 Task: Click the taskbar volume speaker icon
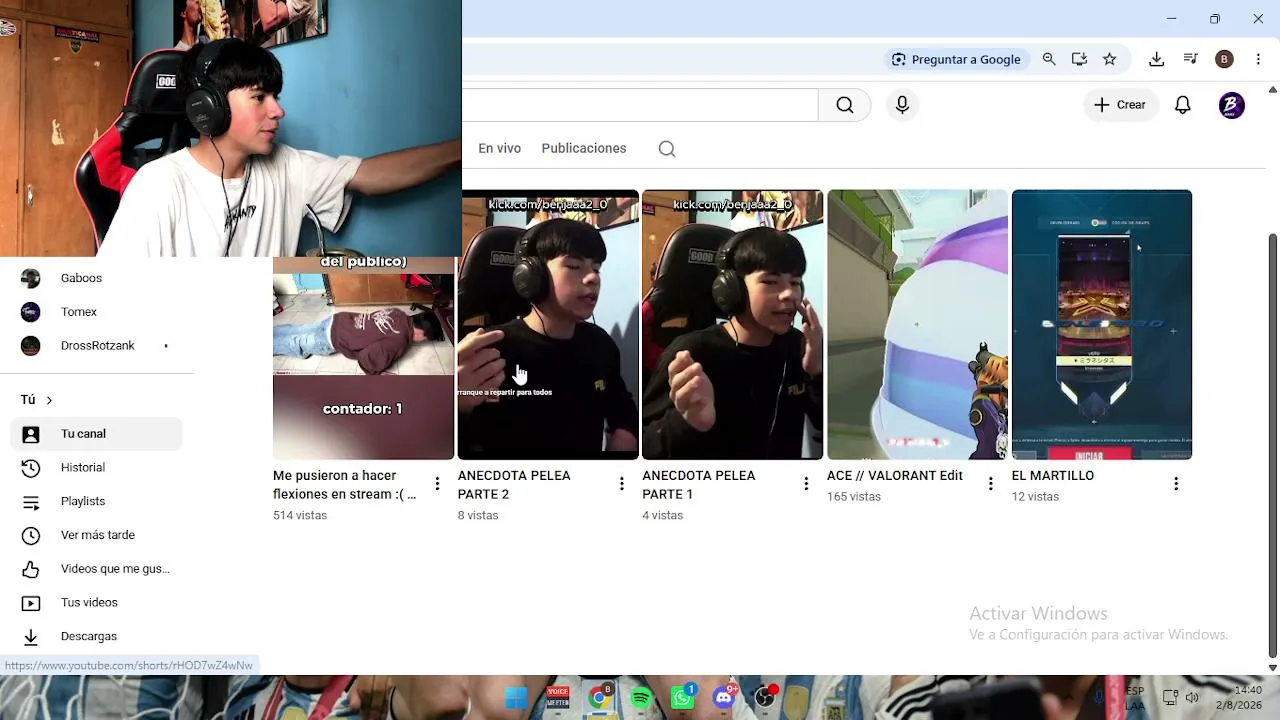click(1192, 697)
